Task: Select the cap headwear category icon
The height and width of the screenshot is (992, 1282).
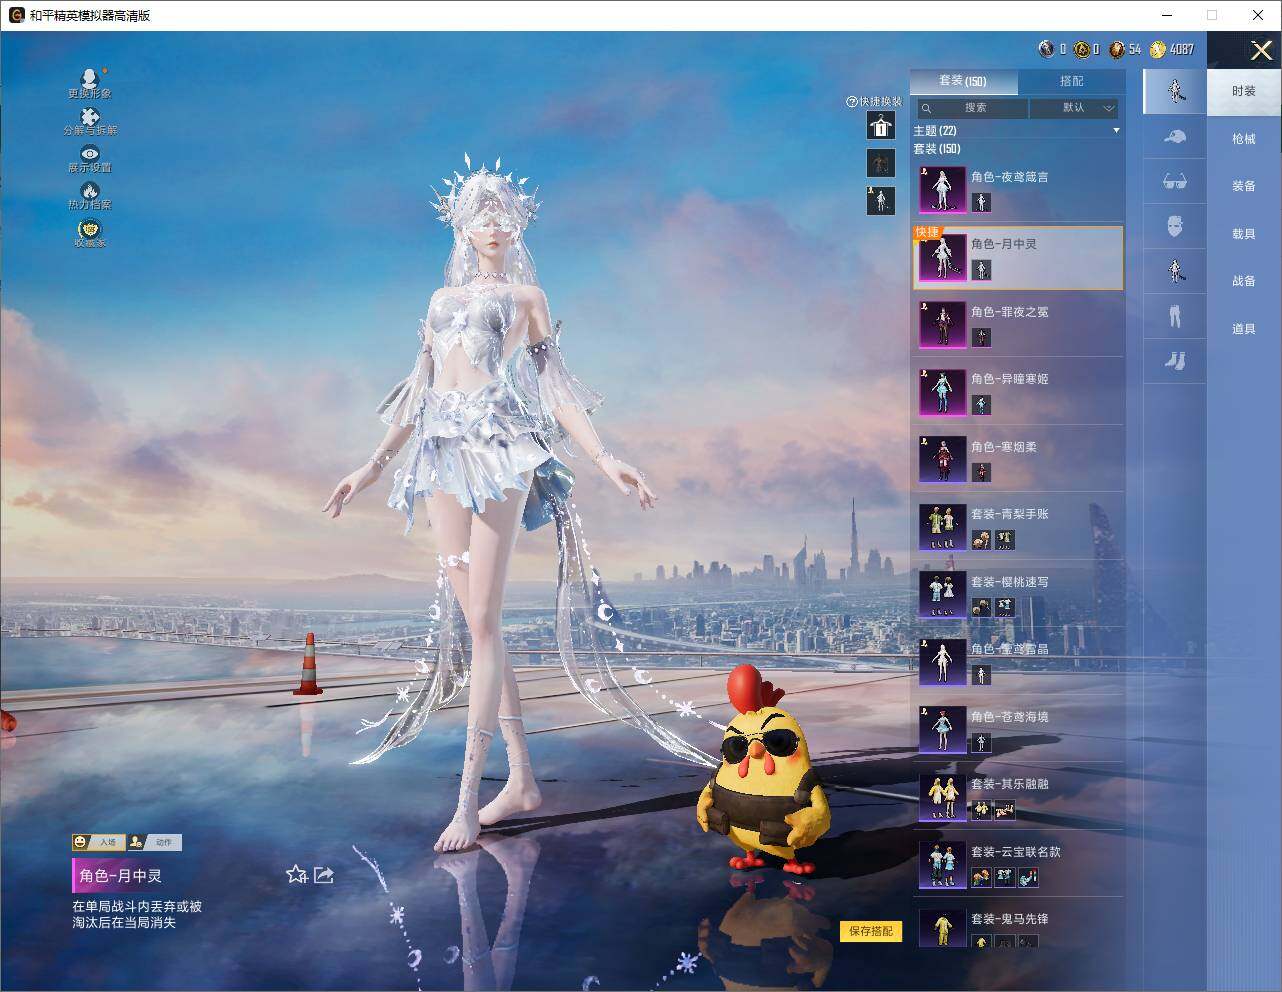Action: [x=1175, y=137]
